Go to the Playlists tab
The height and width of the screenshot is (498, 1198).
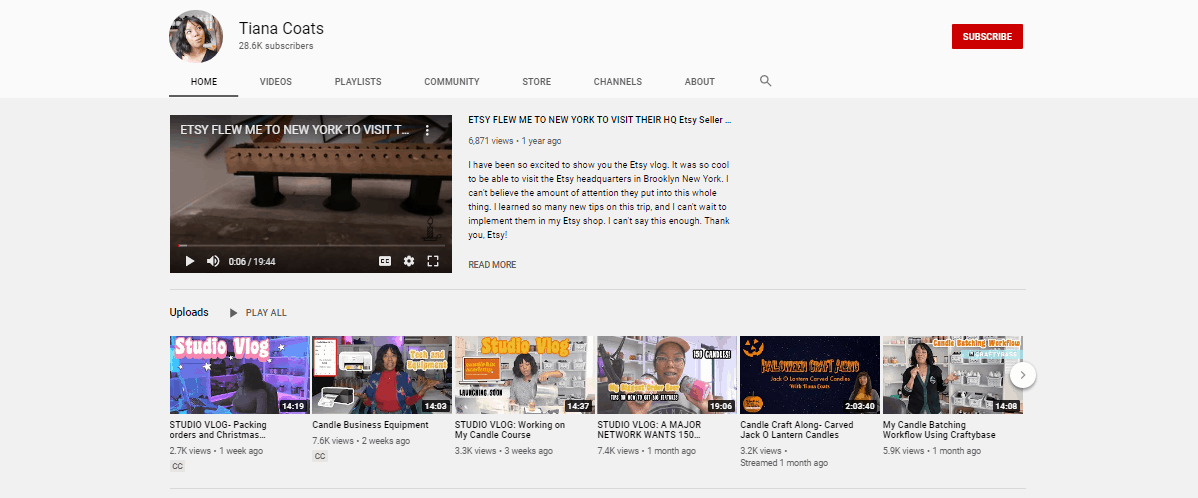(x=358, y=82)
